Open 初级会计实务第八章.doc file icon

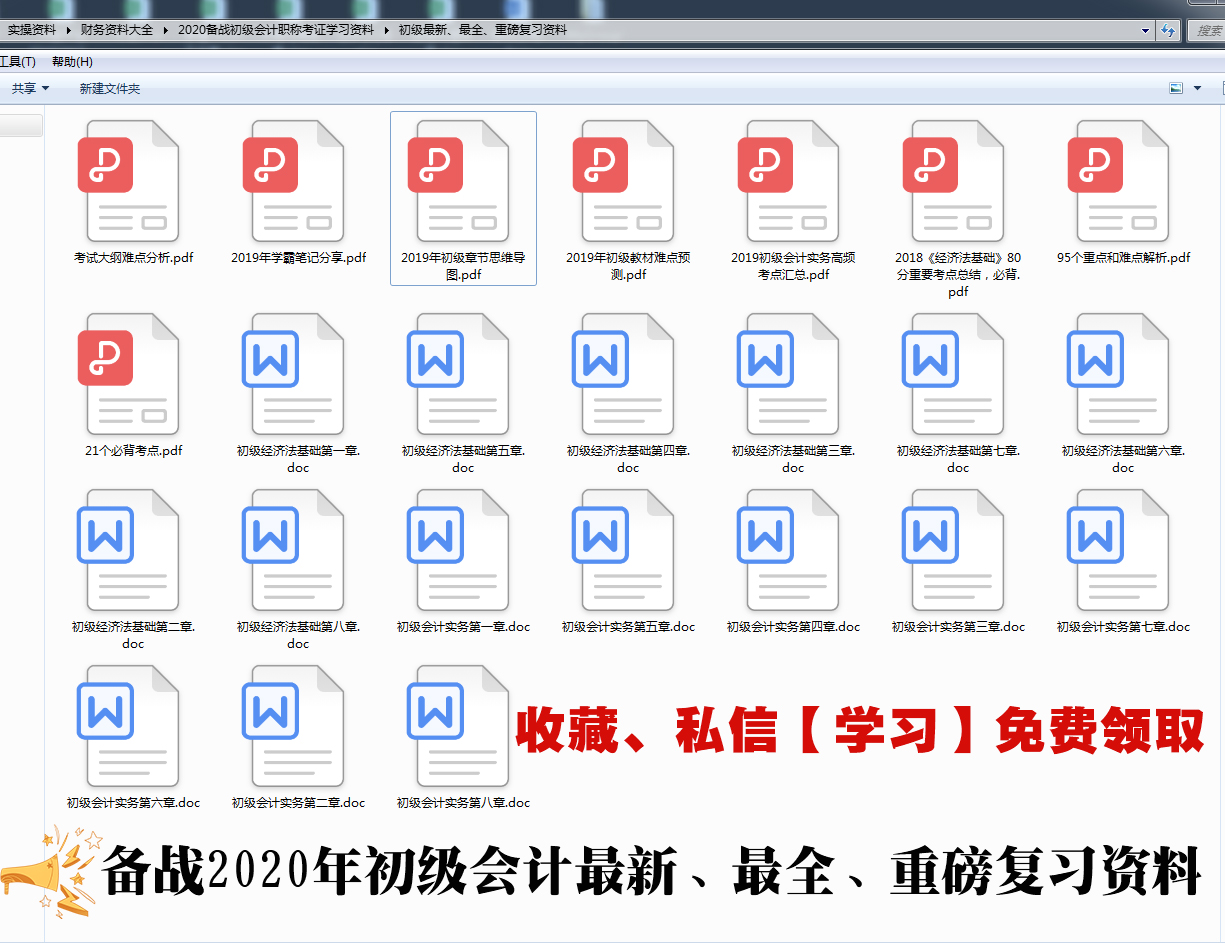click(462, 725)
